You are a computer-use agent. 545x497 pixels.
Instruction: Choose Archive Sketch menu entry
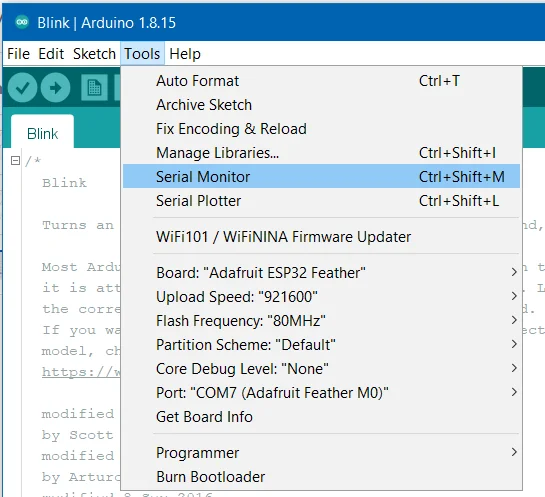[x=322, y=105]
